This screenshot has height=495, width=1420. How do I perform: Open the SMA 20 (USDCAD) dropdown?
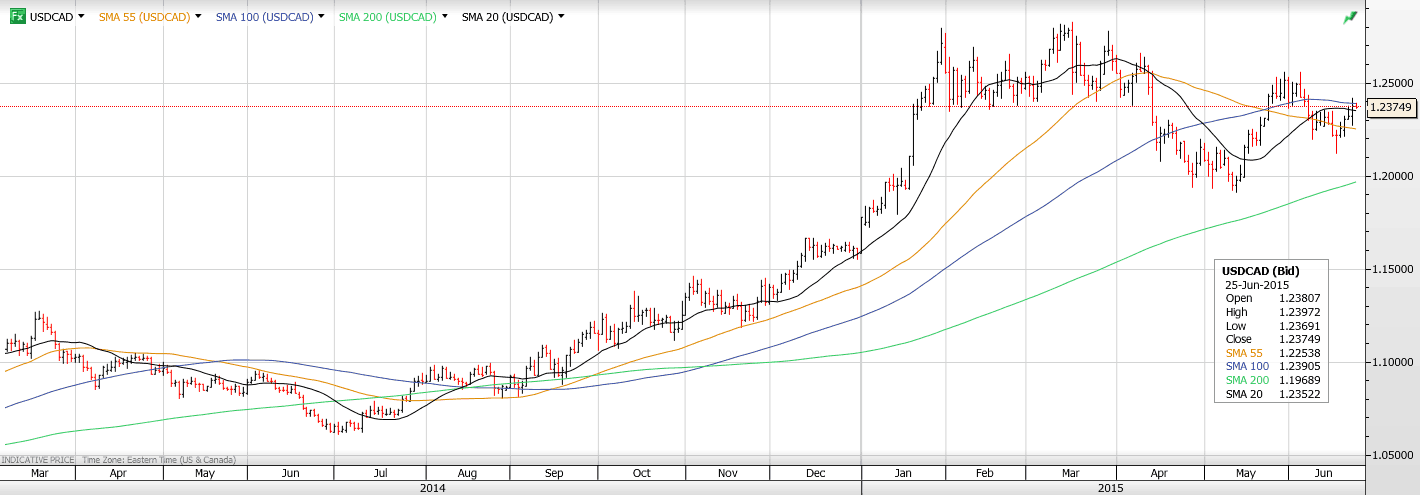click(561, 17)
